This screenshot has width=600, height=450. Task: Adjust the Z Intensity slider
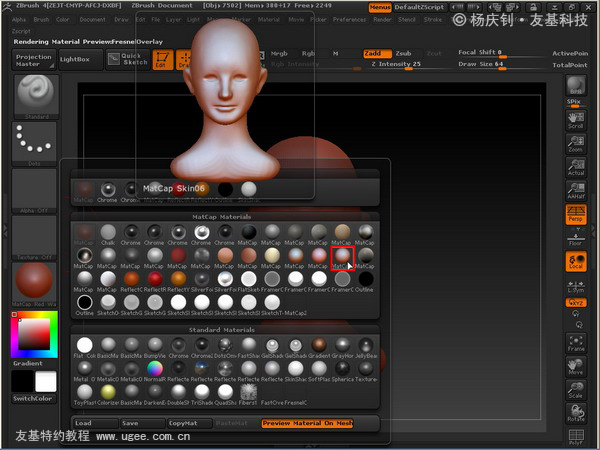click(409, 65)
